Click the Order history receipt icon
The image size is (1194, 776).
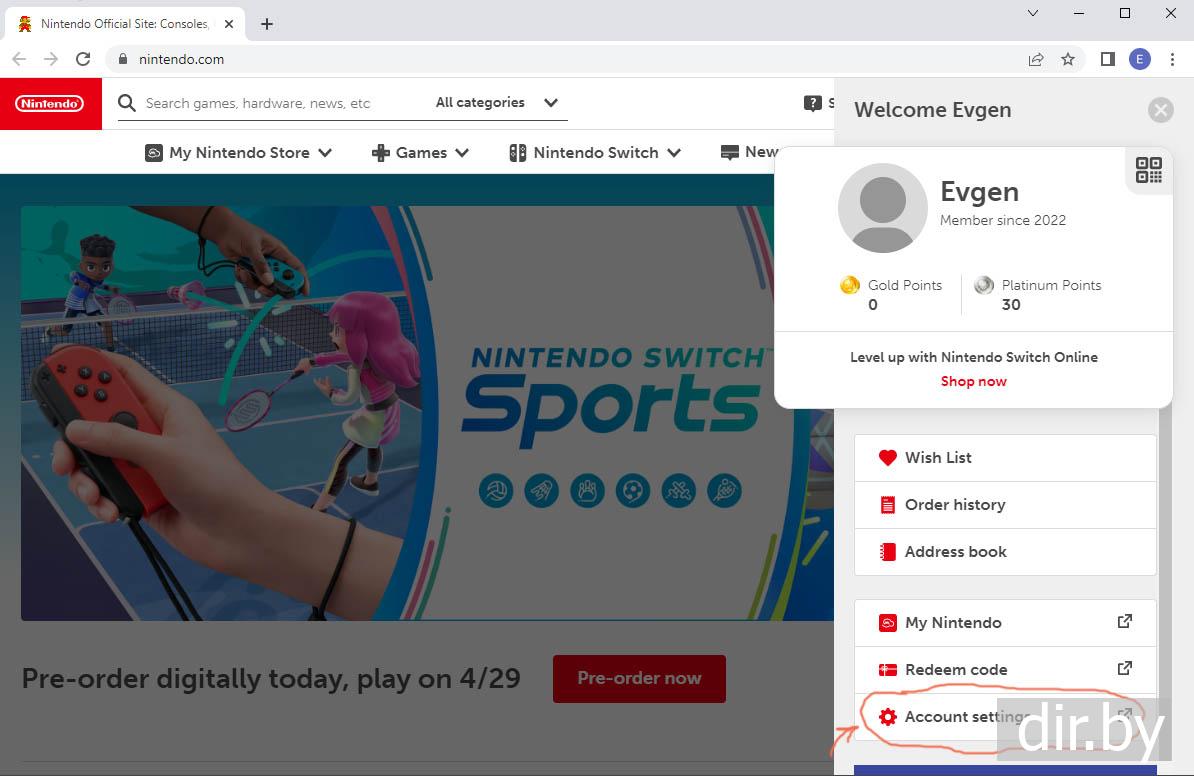pos(887,505)
